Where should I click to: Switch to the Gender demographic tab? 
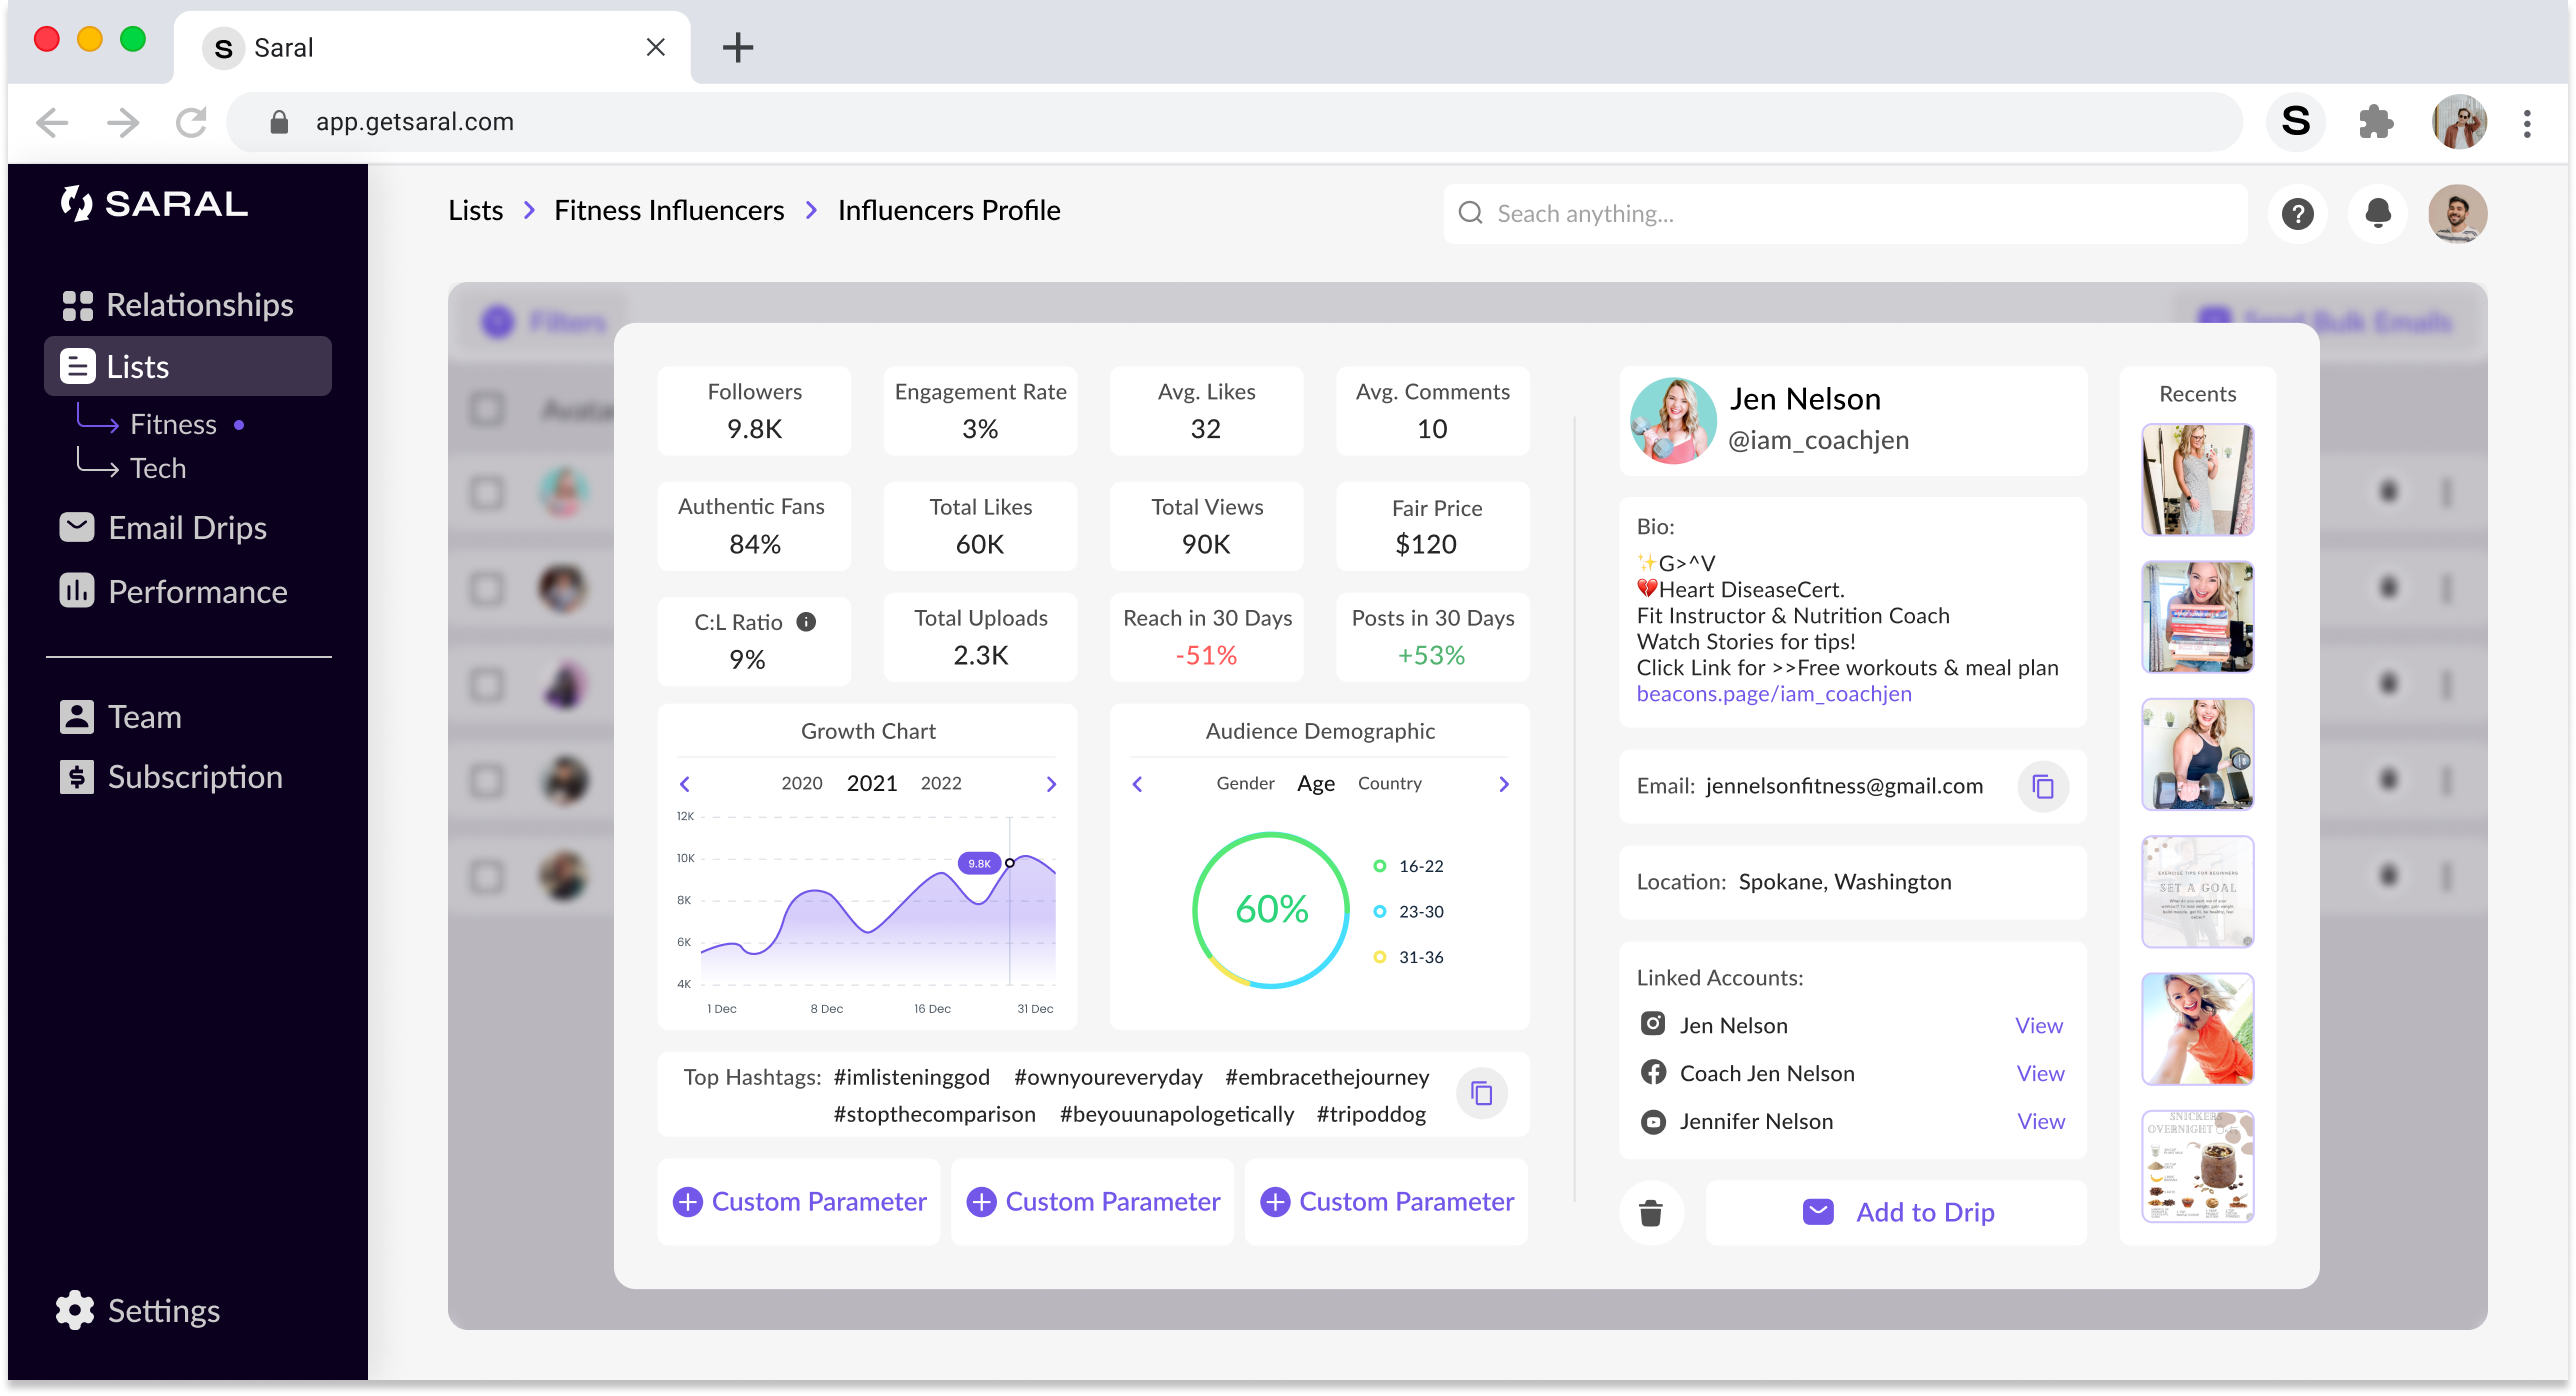pyautogui.click(x=1244, y=783)
